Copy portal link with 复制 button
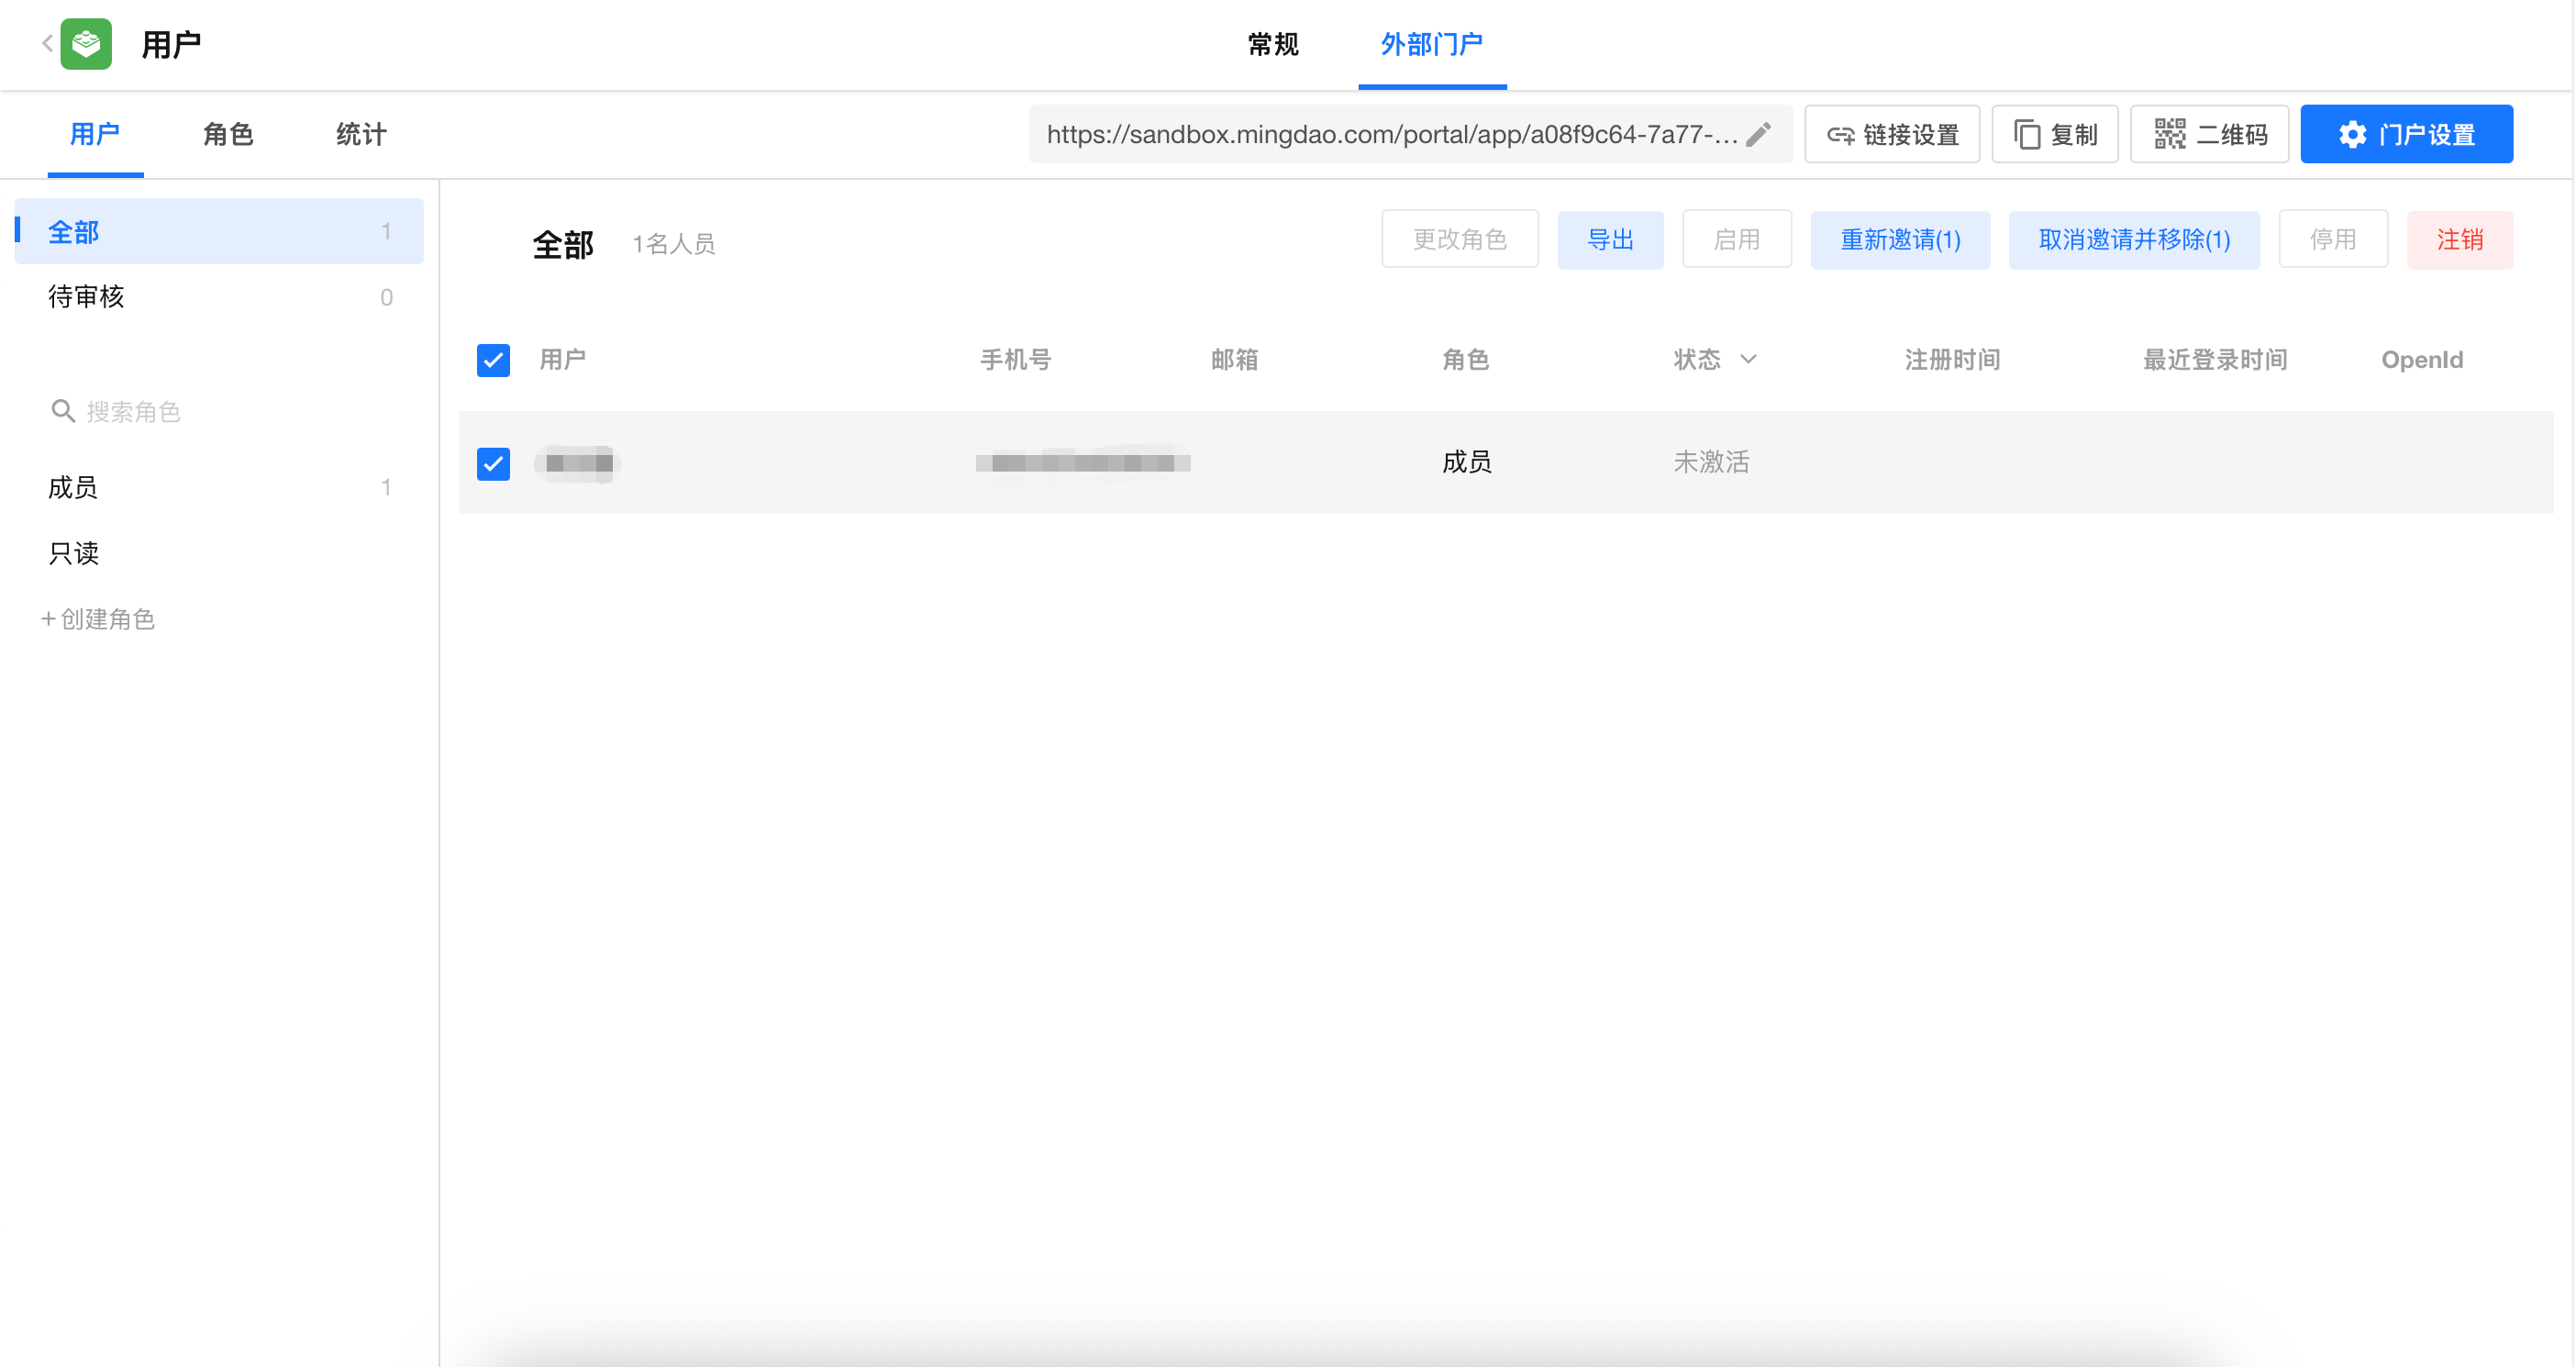The height and width of the screenshot is (1367, 2576). [x=2055, y=134]
